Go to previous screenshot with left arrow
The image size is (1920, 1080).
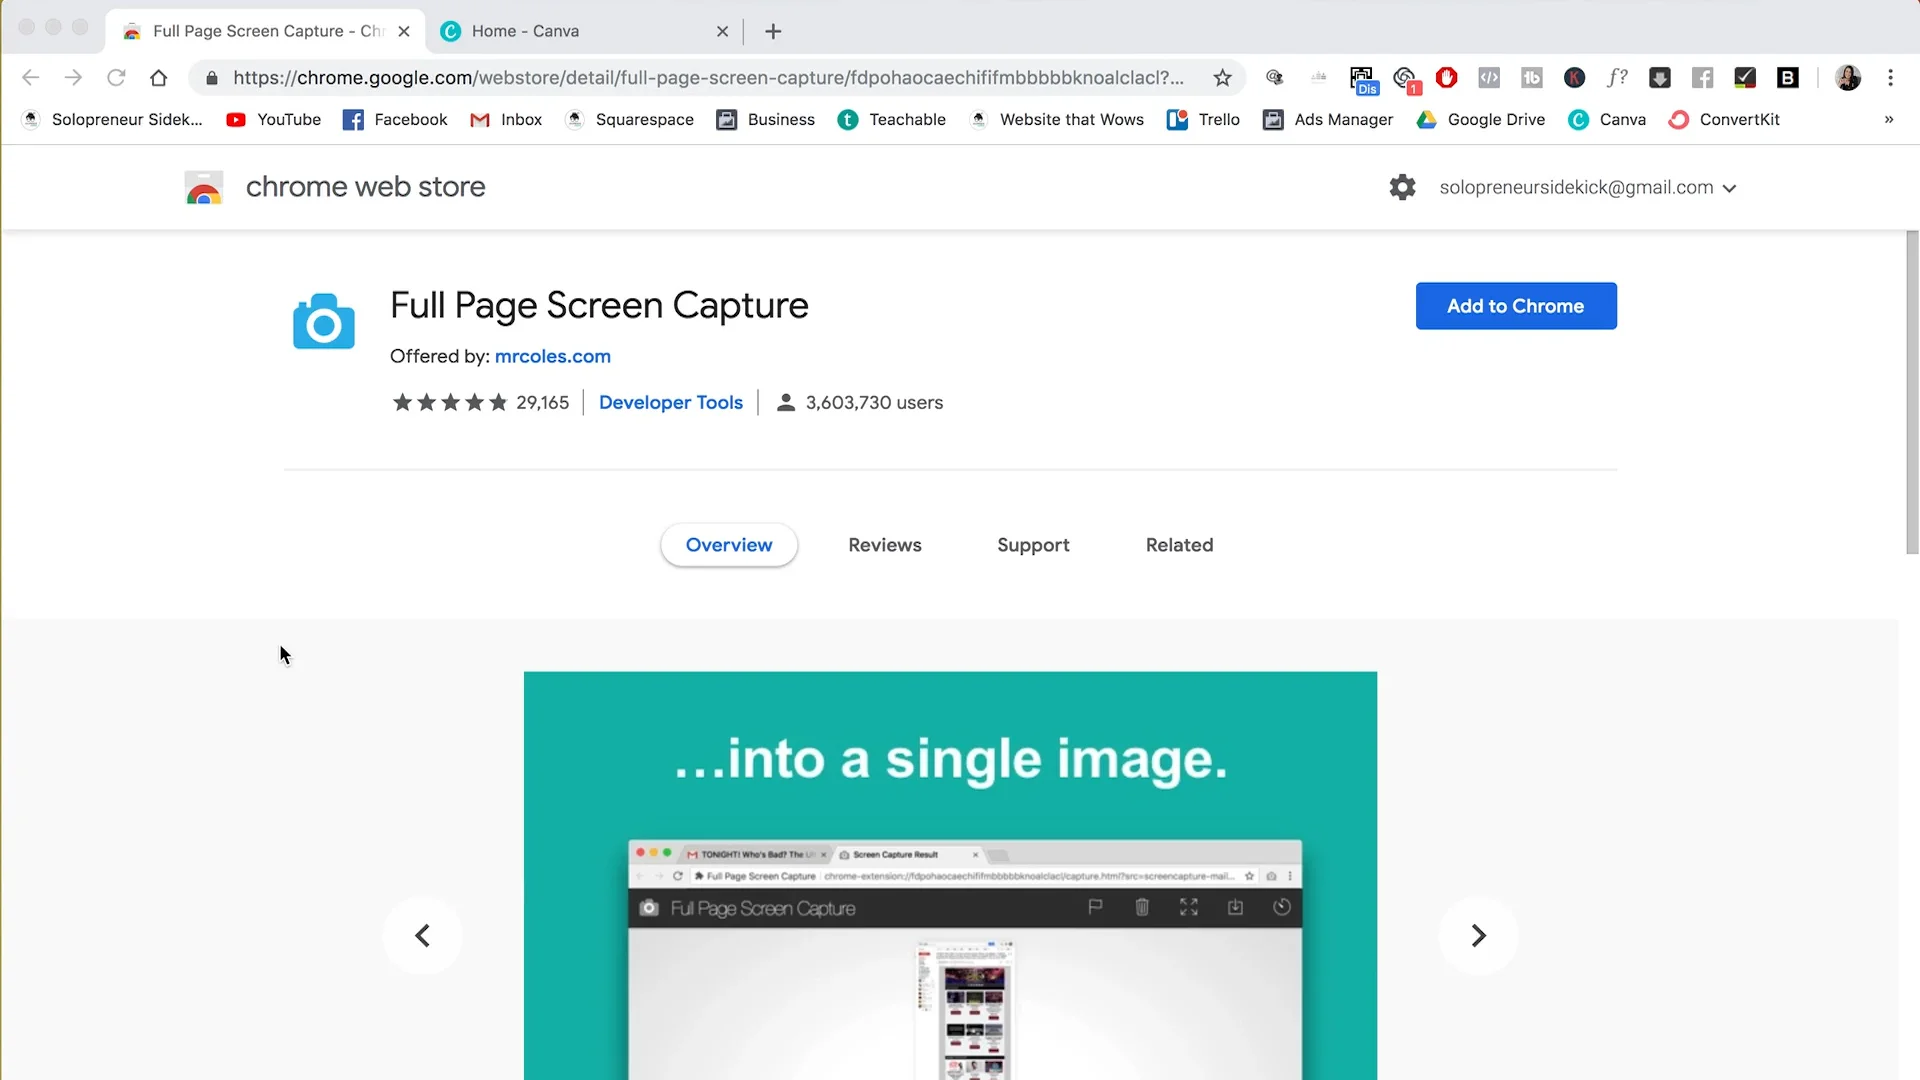422,935
